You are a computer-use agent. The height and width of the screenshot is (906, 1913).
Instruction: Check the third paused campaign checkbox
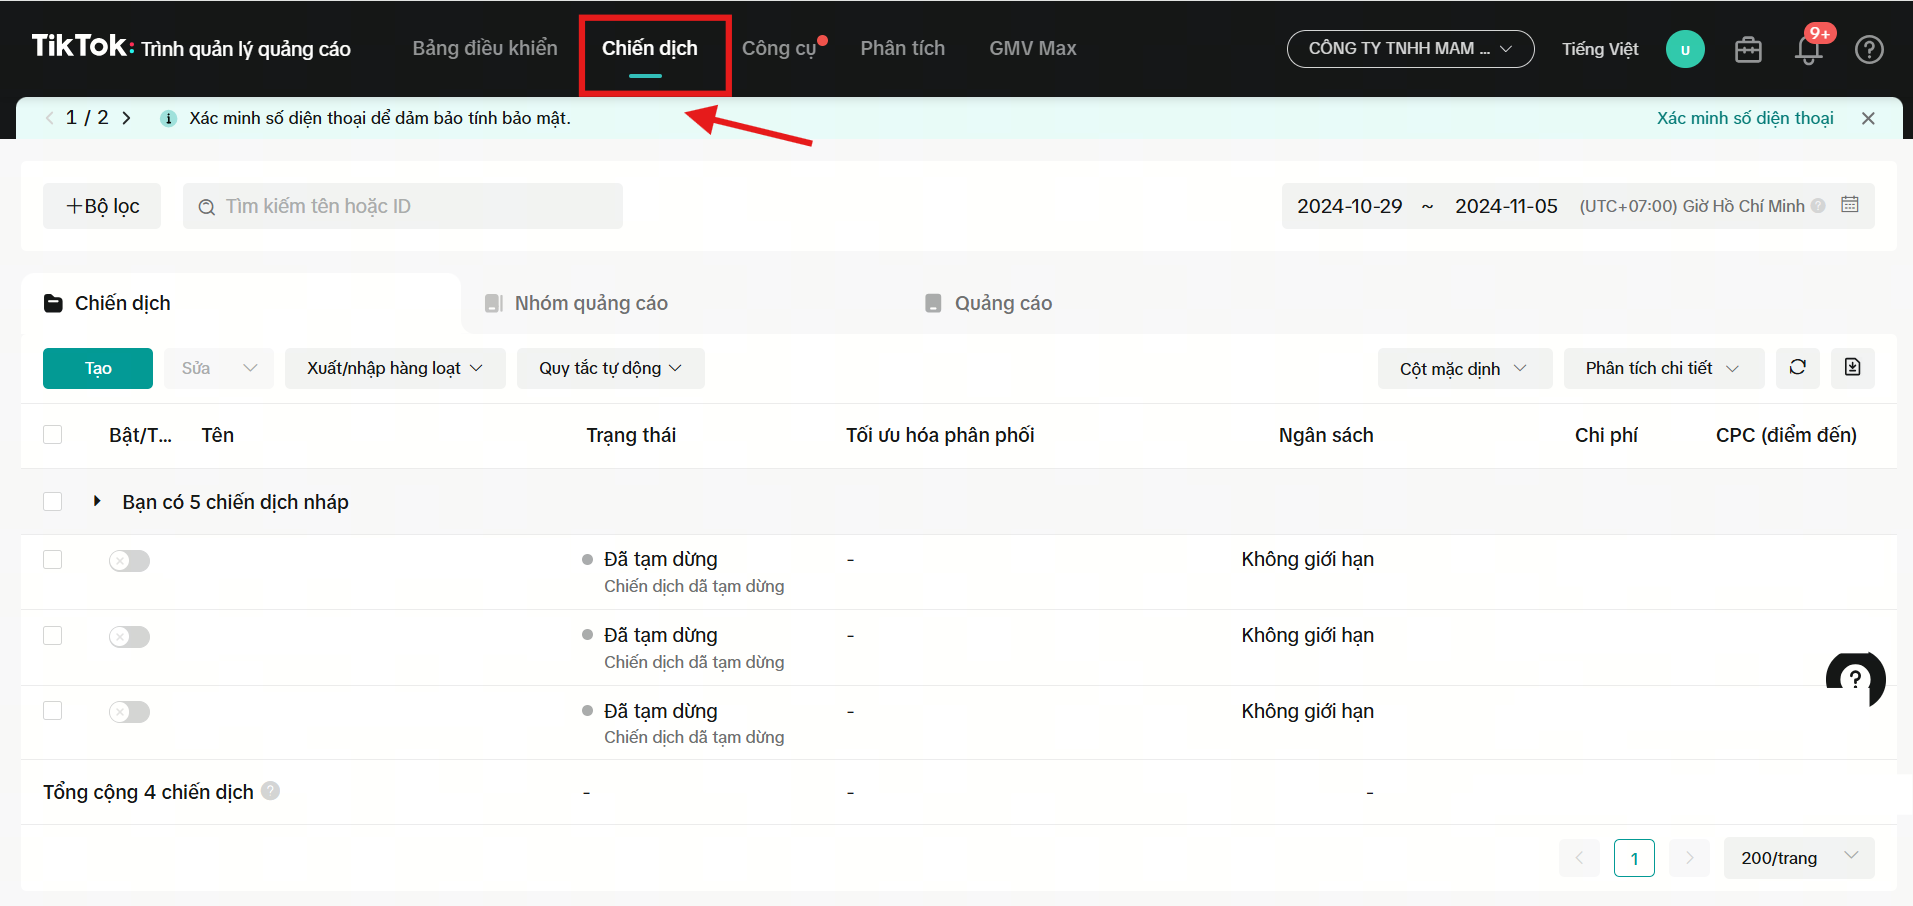tap(53, 711)
